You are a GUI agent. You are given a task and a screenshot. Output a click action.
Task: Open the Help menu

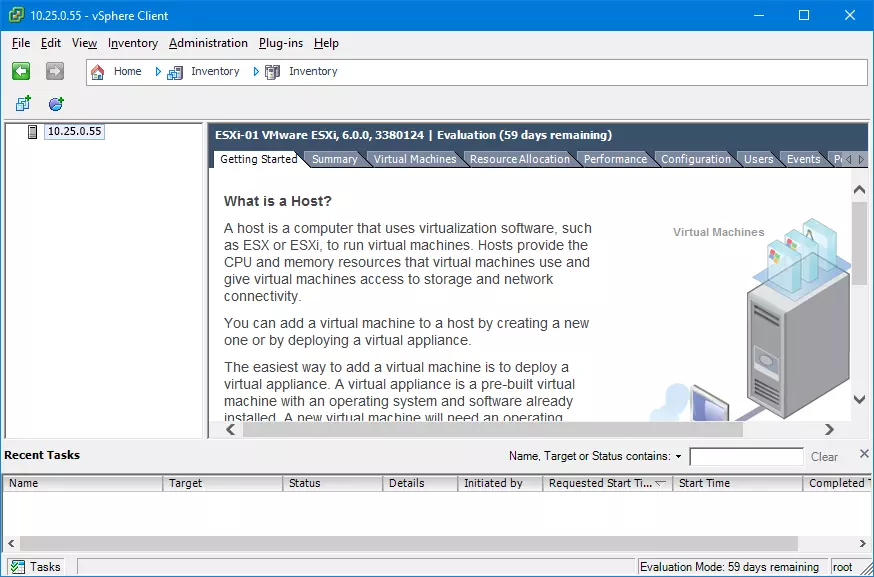coord(326,43)
